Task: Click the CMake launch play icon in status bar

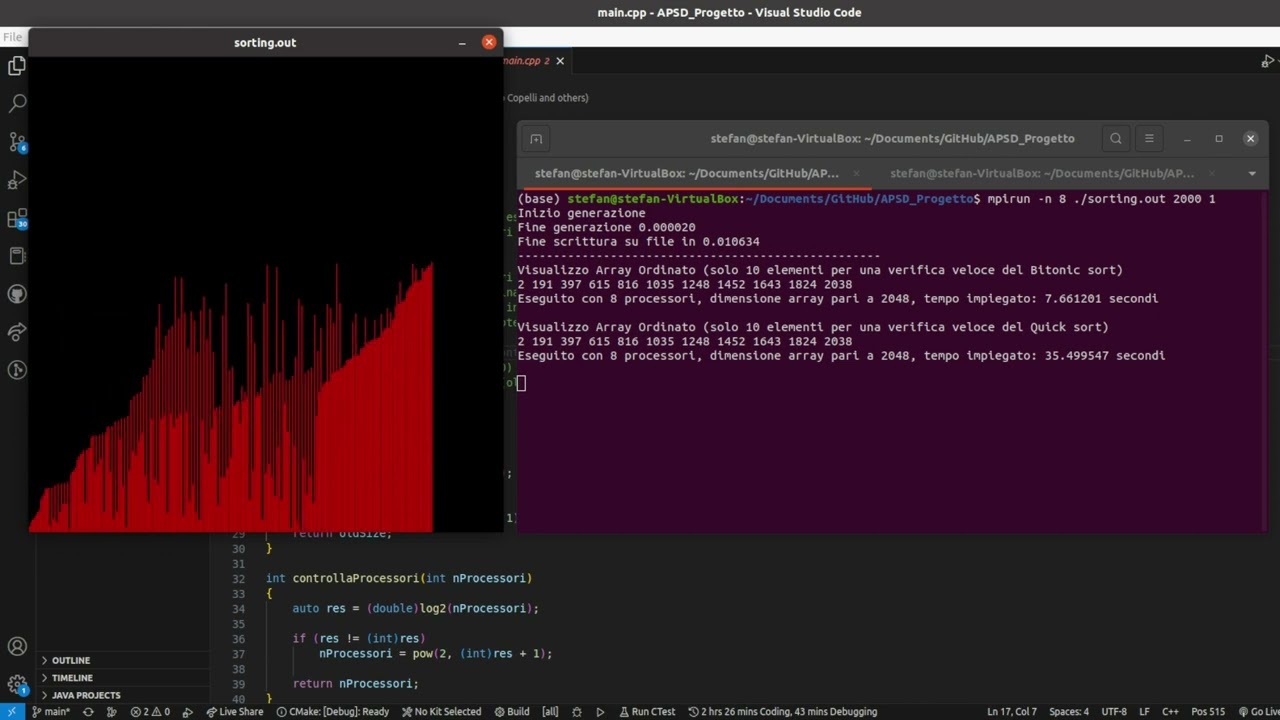Action: pos(600,712)
